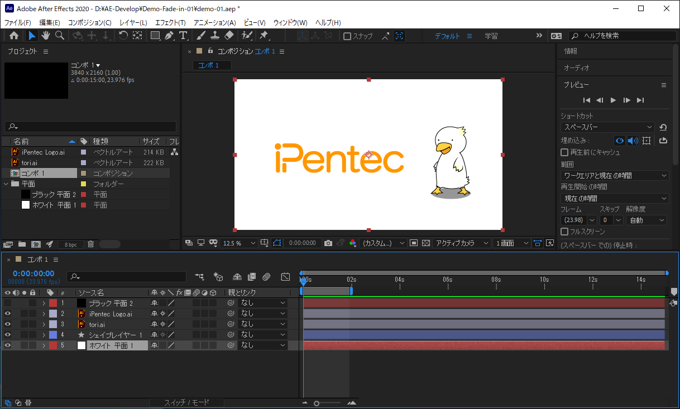This screenshot has height=409, width=680.
Task: Select the Rotation tool
Action: 123,36
